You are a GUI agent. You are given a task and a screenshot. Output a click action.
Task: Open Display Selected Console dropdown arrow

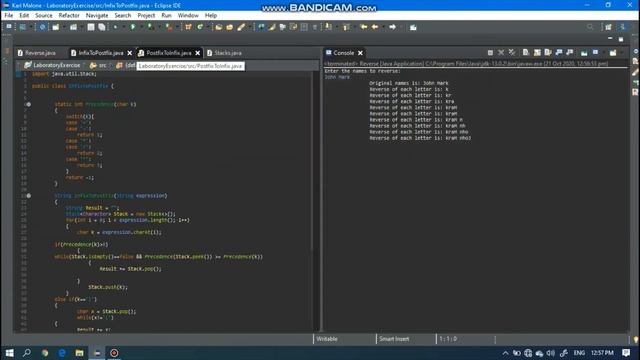point(603,53)
